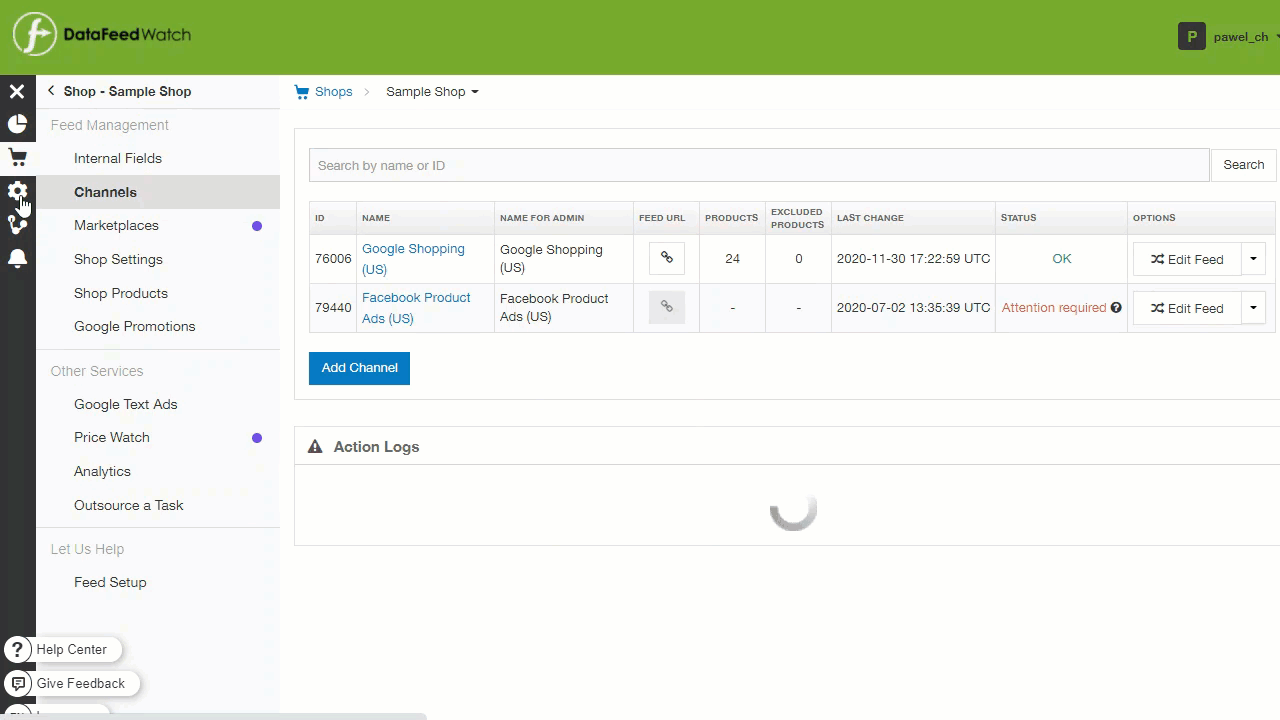Click the help icon beside Attention required
Image resolution: width=1280 pixels, height=720 pixels.
(x=1116, y=308)
